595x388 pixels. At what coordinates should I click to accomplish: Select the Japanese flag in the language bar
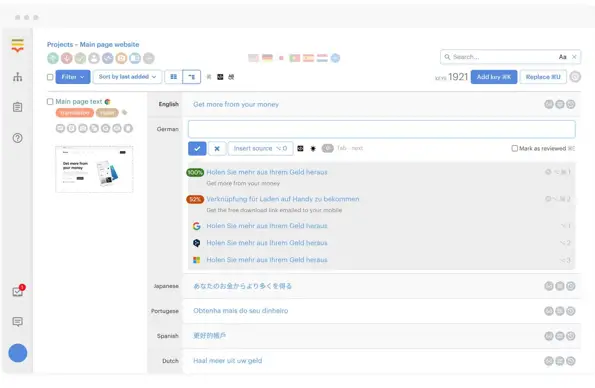[x=281, y=58]
